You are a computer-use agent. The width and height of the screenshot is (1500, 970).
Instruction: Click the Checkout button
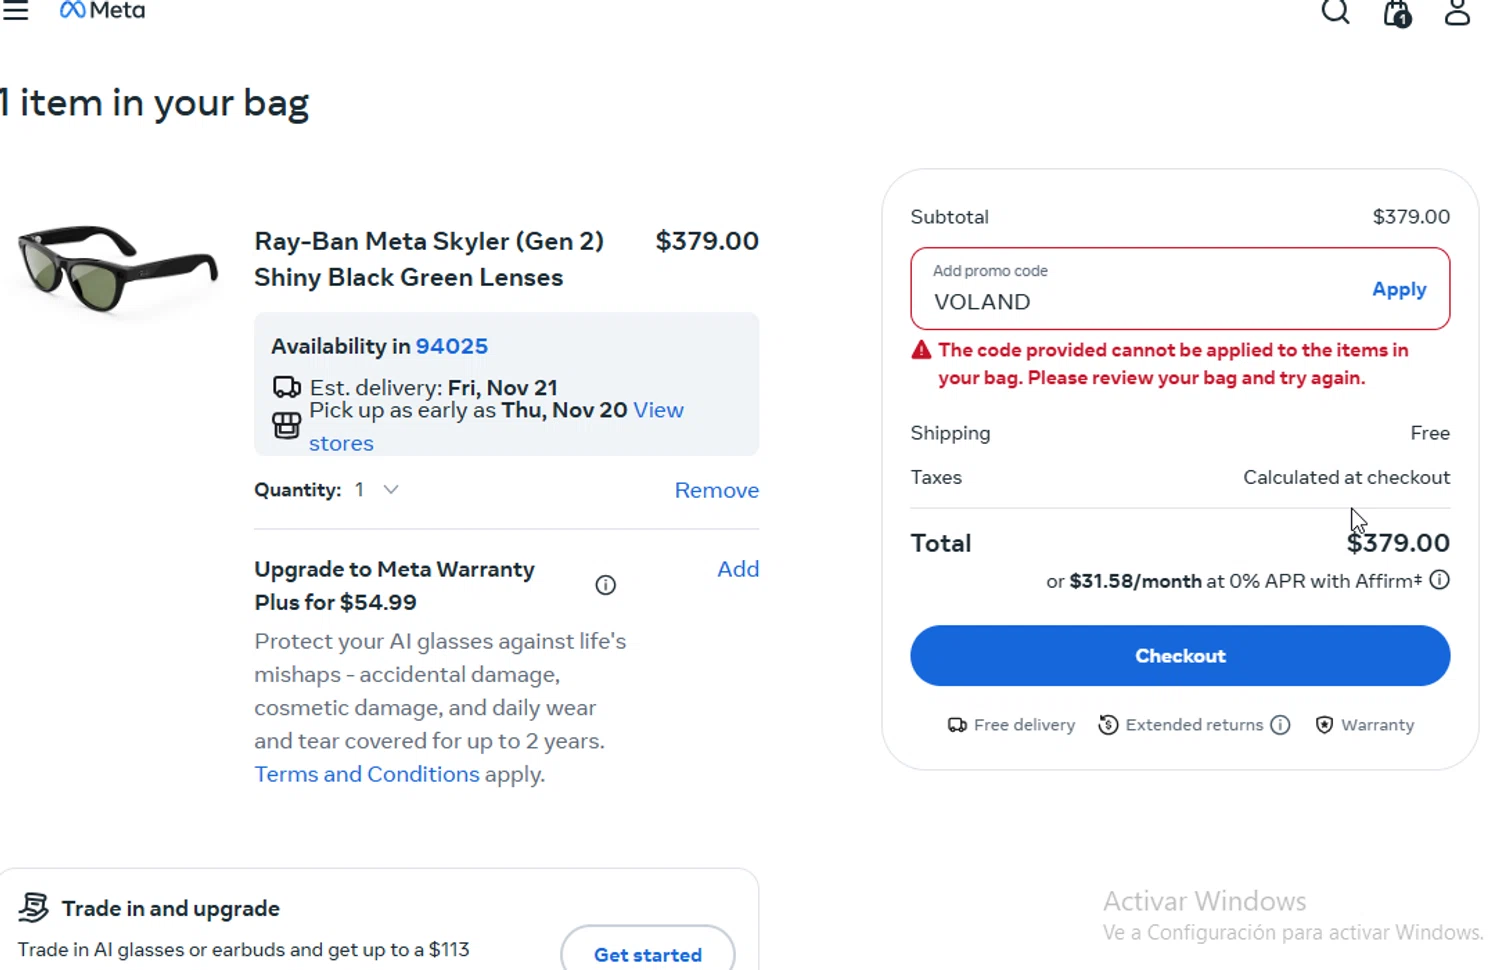tap(1179, 656)
